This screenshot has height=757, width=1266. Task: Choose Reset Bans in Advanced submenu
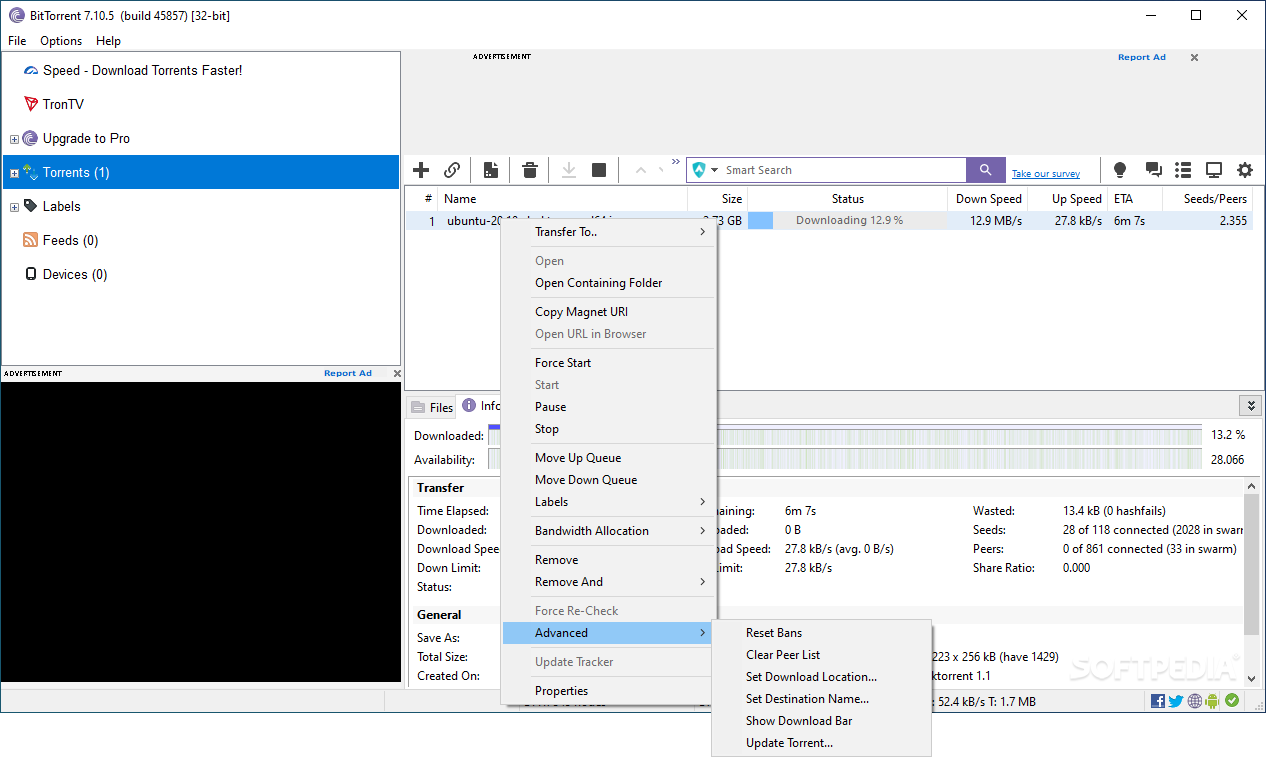(821, 633)
